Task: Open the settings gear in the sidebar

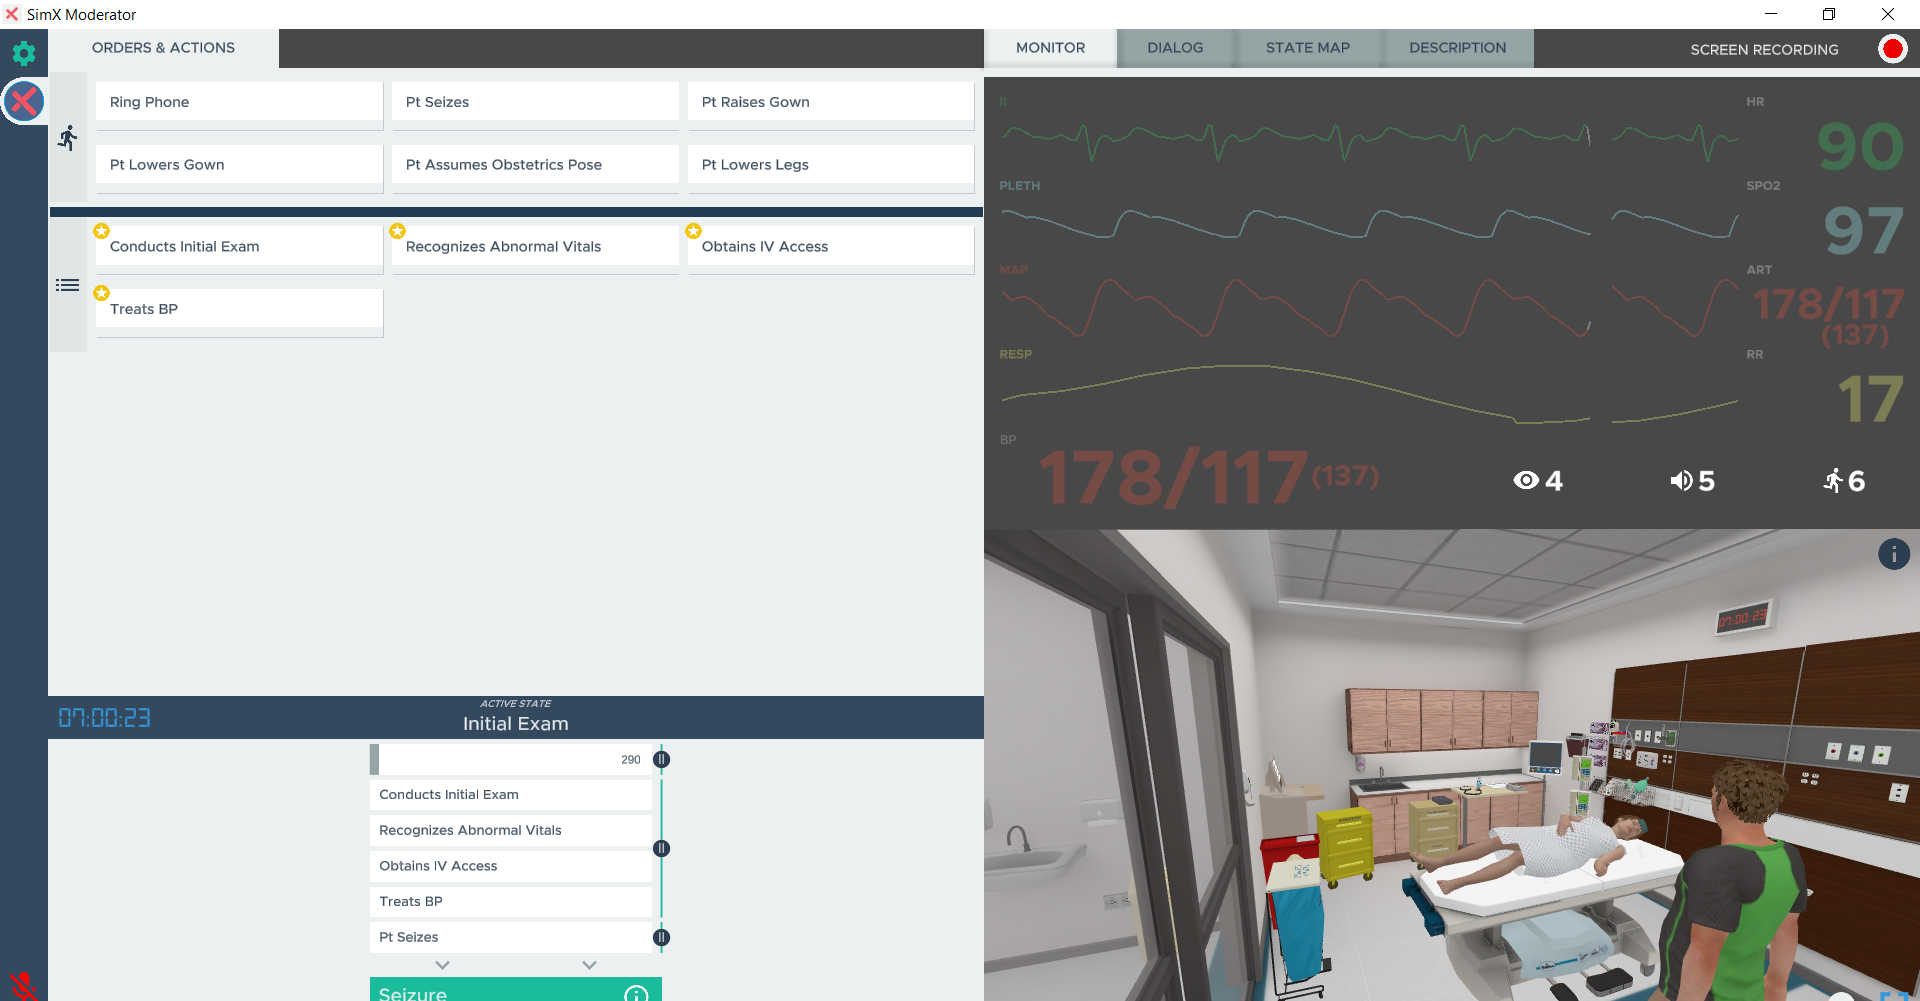Action: (x=24, y=53)
